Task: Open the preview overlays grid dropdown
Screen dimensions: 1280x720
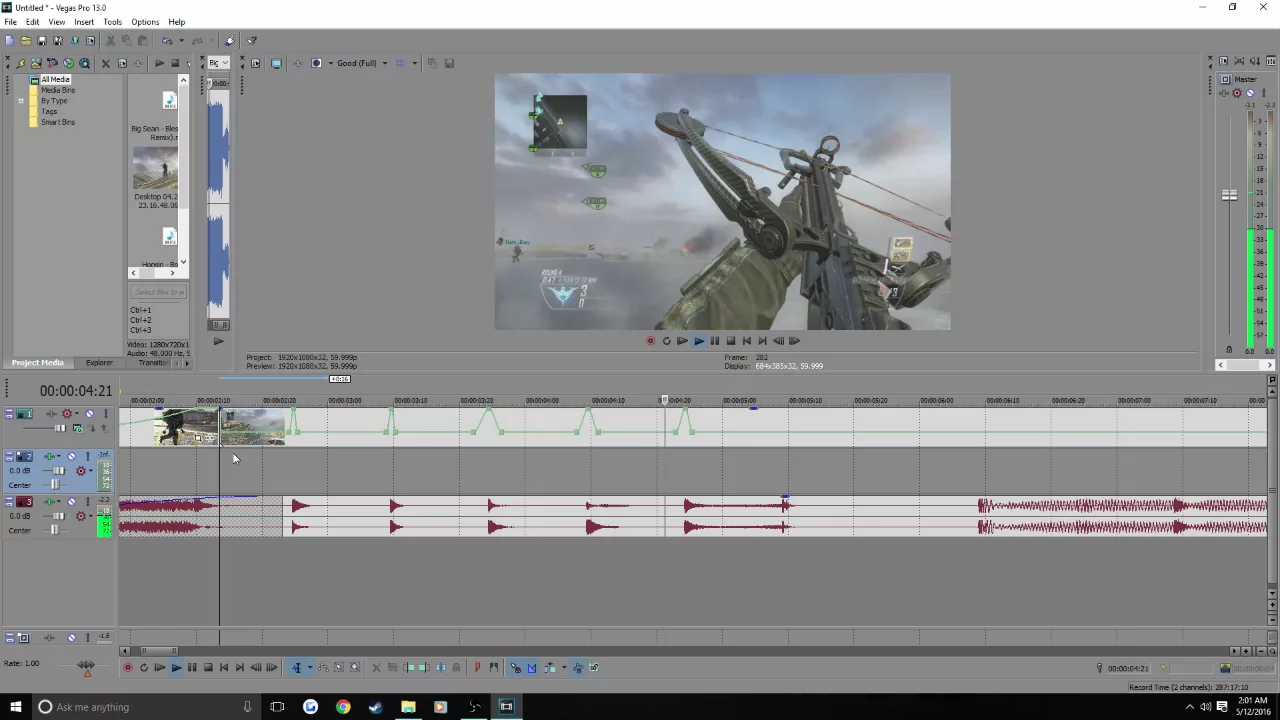Action: tap(414, 63)
